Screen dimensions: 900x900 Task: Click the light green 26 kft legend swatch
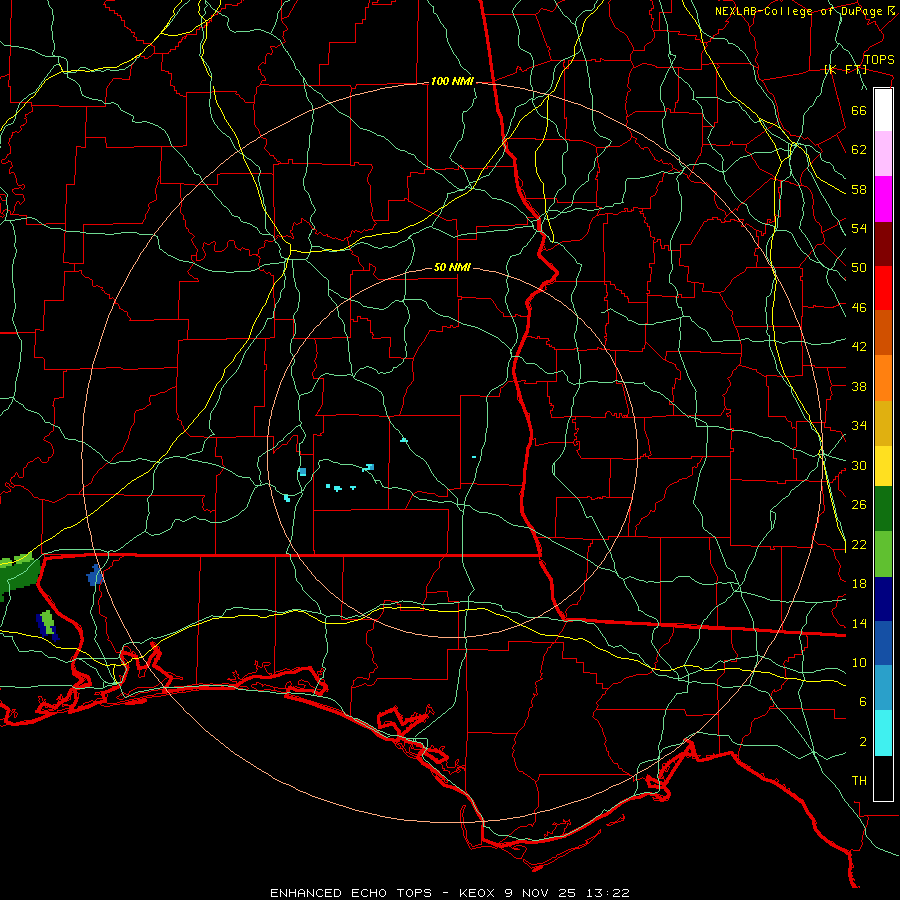(883, 553)
